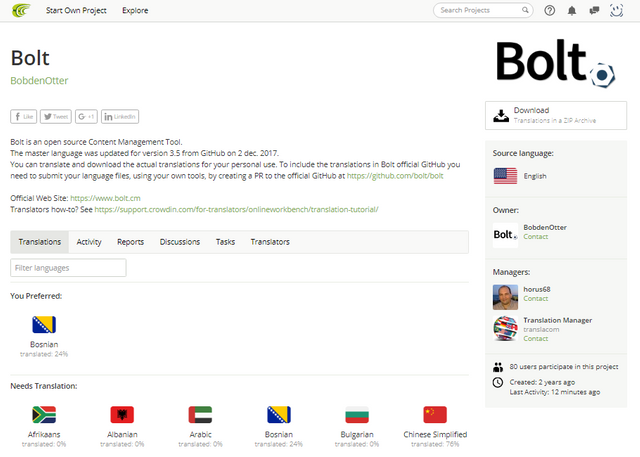Click the users participate people icon

pos(498,367)
